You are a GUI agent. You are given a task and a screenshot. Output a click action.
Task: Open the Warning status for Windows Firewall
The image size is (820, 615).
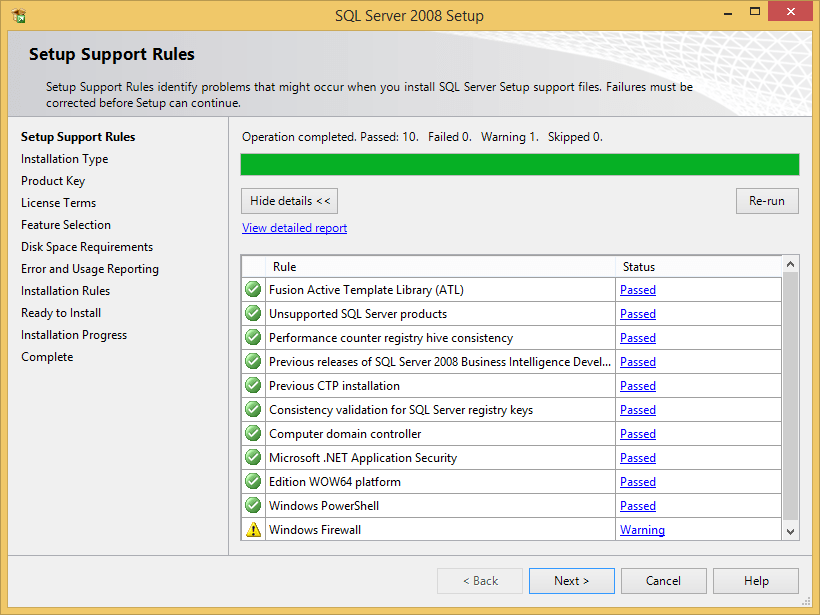pos(642,530)
